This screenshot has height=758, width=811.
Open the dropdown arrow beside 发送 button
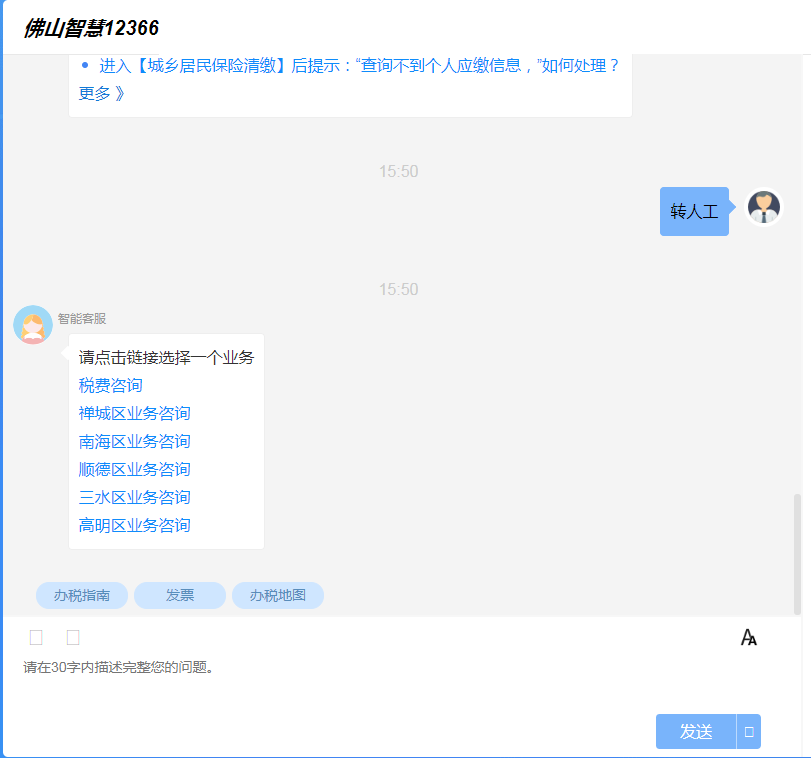point(748,732)
